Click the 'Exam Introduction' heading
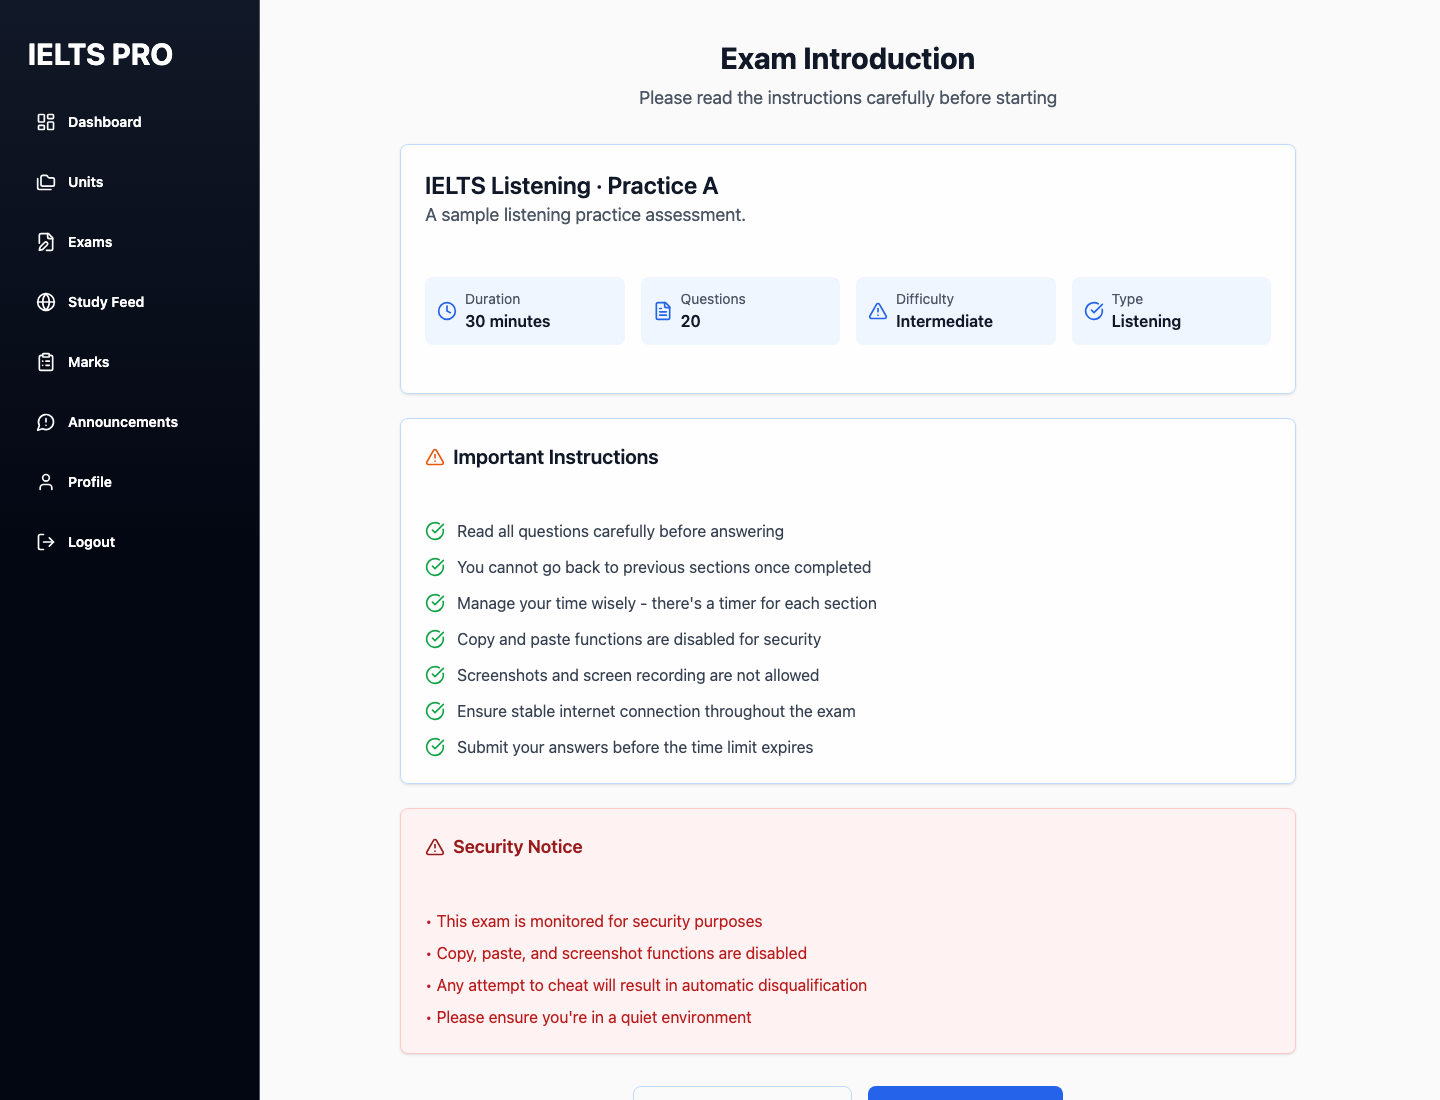The height and width of the screenshot is (1100, 1440). pos(848,59)
